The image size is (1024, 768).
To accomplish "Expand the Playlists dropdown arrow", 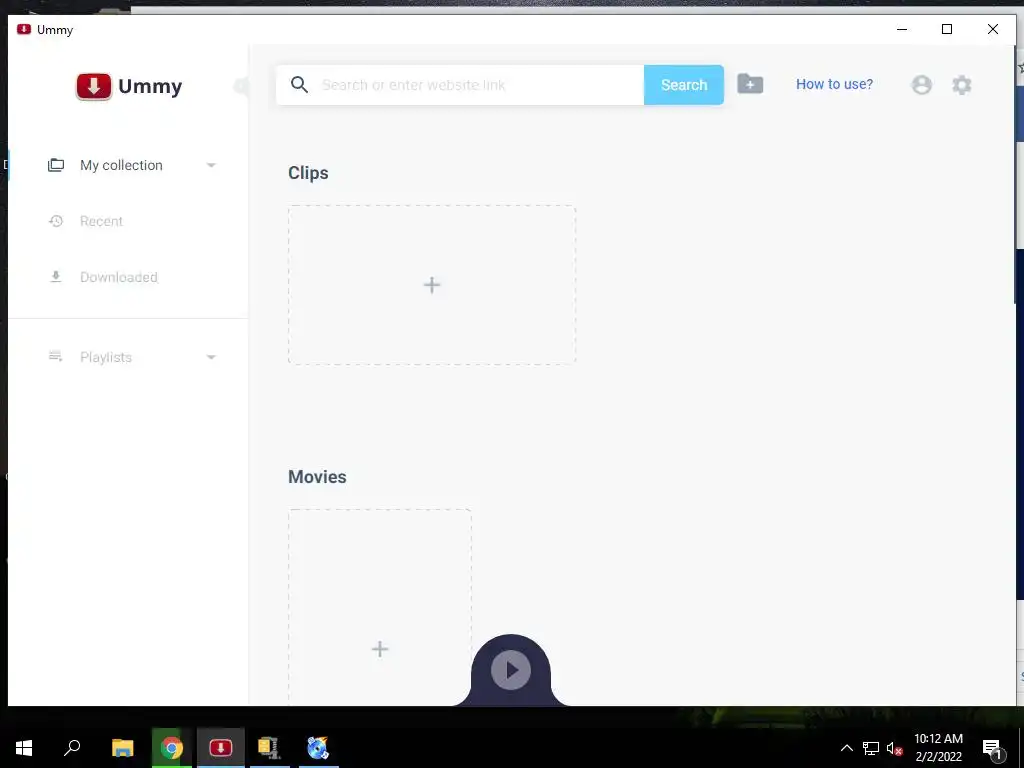I will [x=211, y=357].
